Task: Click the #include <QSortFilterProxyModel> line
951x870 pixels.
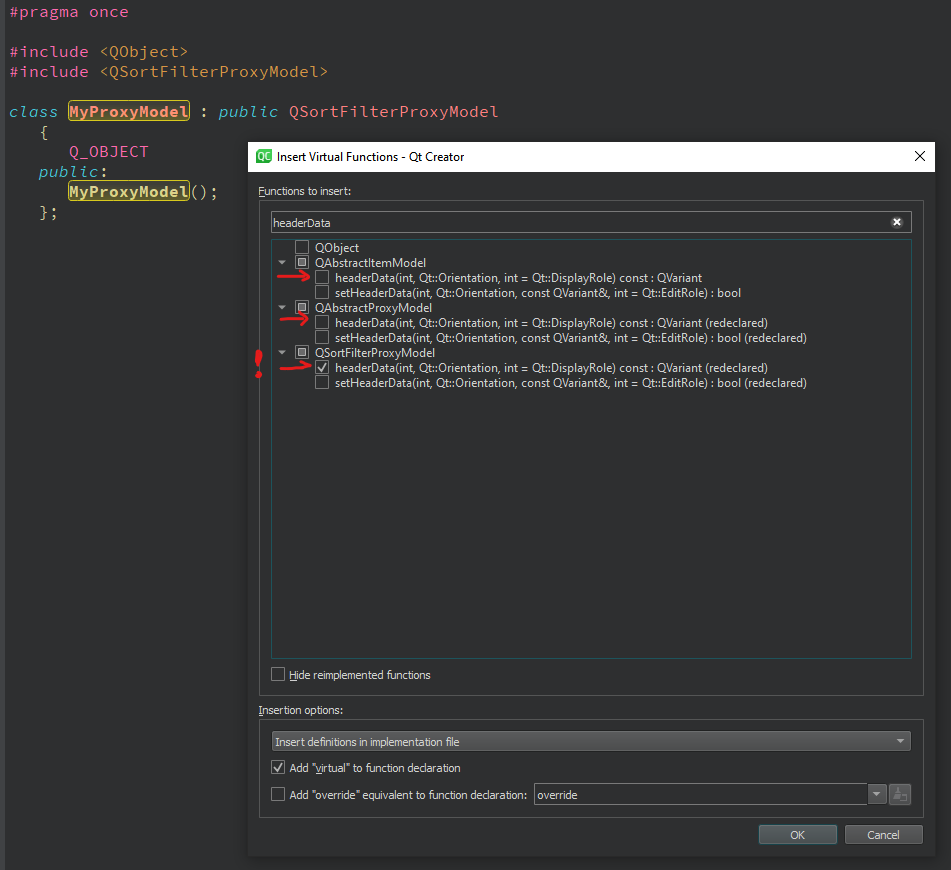Action: pos(168,72)
